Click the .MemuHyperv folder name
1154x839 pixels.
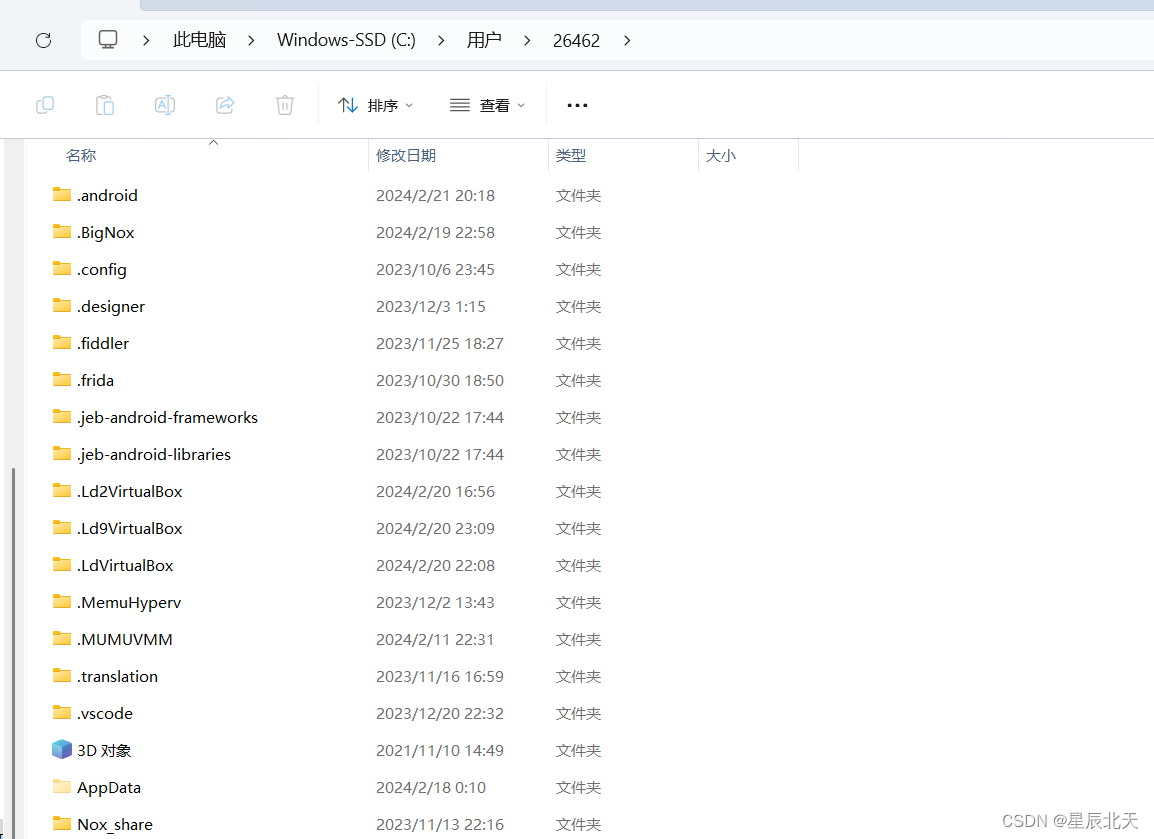(129, 602)
